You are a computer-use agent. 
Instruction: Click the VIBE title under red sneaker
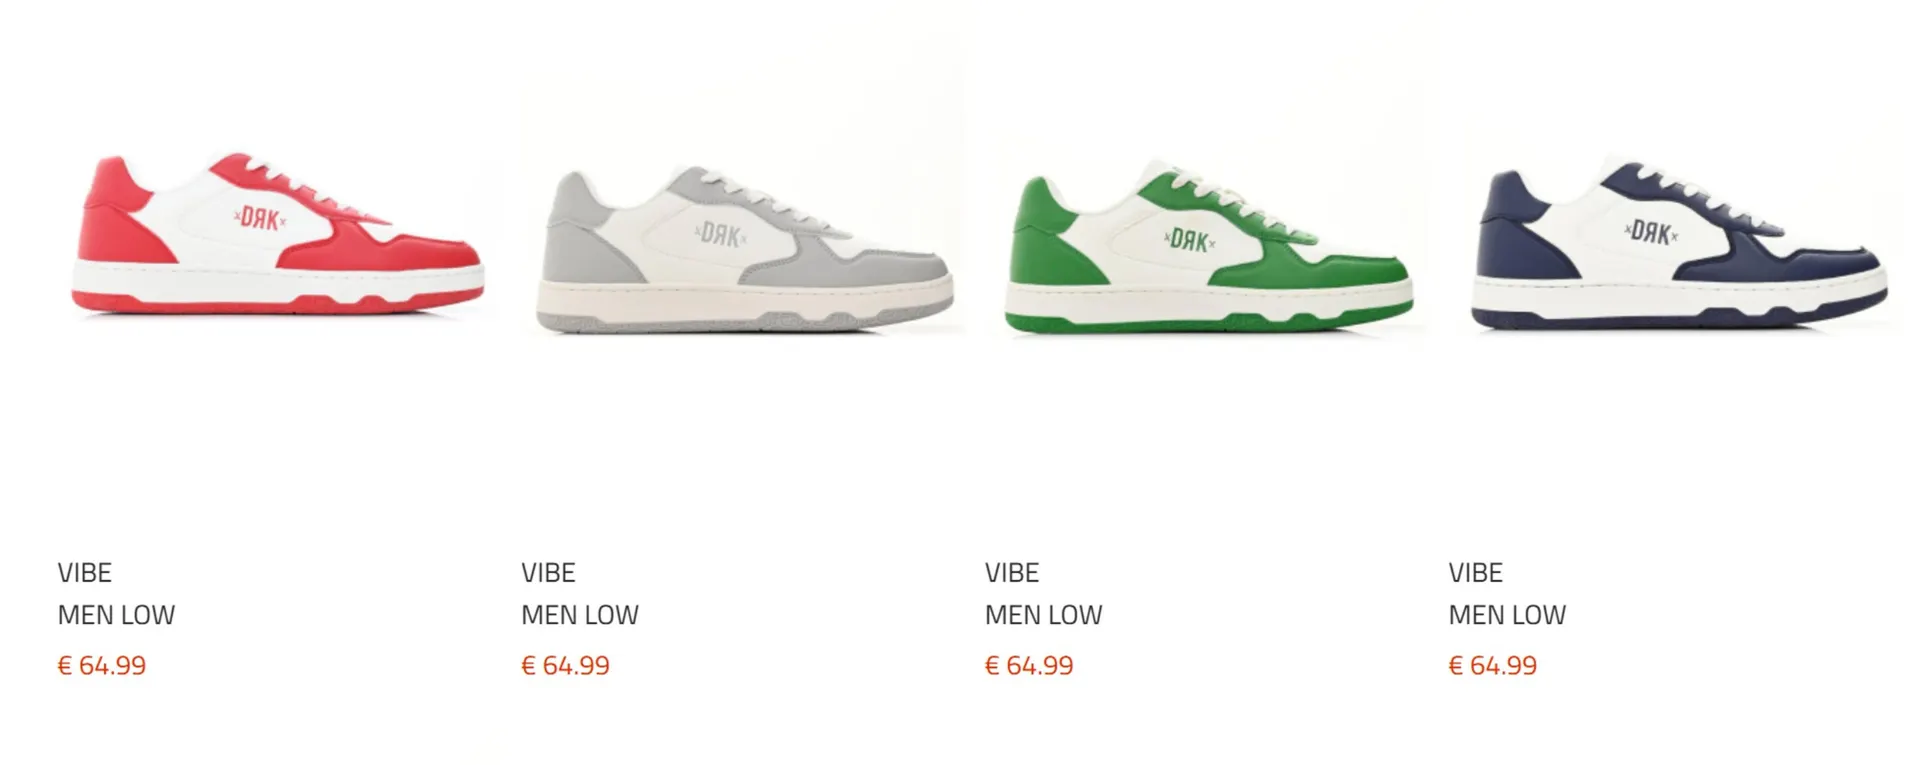point(85,573)
